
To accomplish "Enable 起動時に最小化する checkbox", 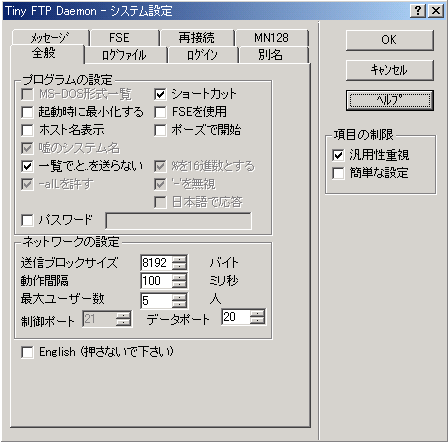I will (27, 112).
